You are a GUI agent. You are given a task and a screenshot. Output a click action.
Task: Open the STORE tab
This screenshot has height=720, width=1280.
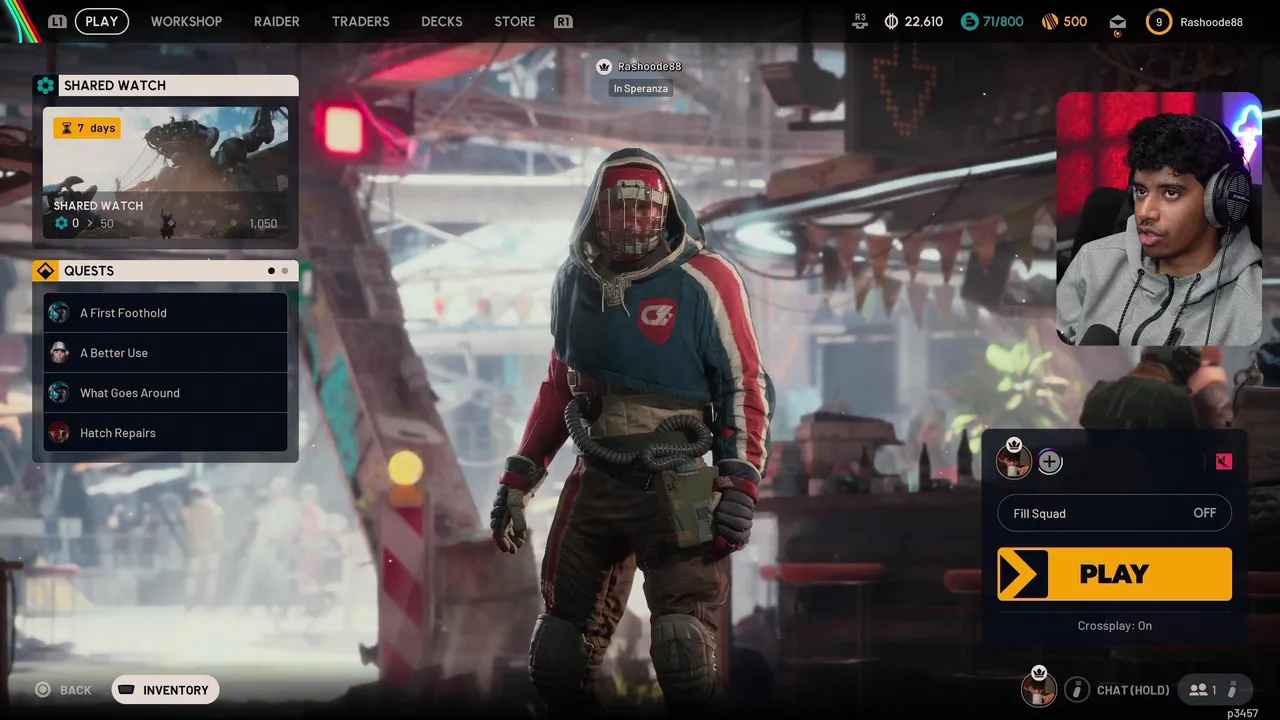515,21
